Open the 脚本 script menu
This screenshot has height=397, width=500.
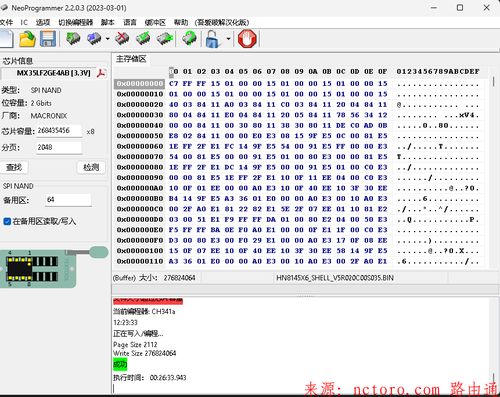[x=107, y=22]
